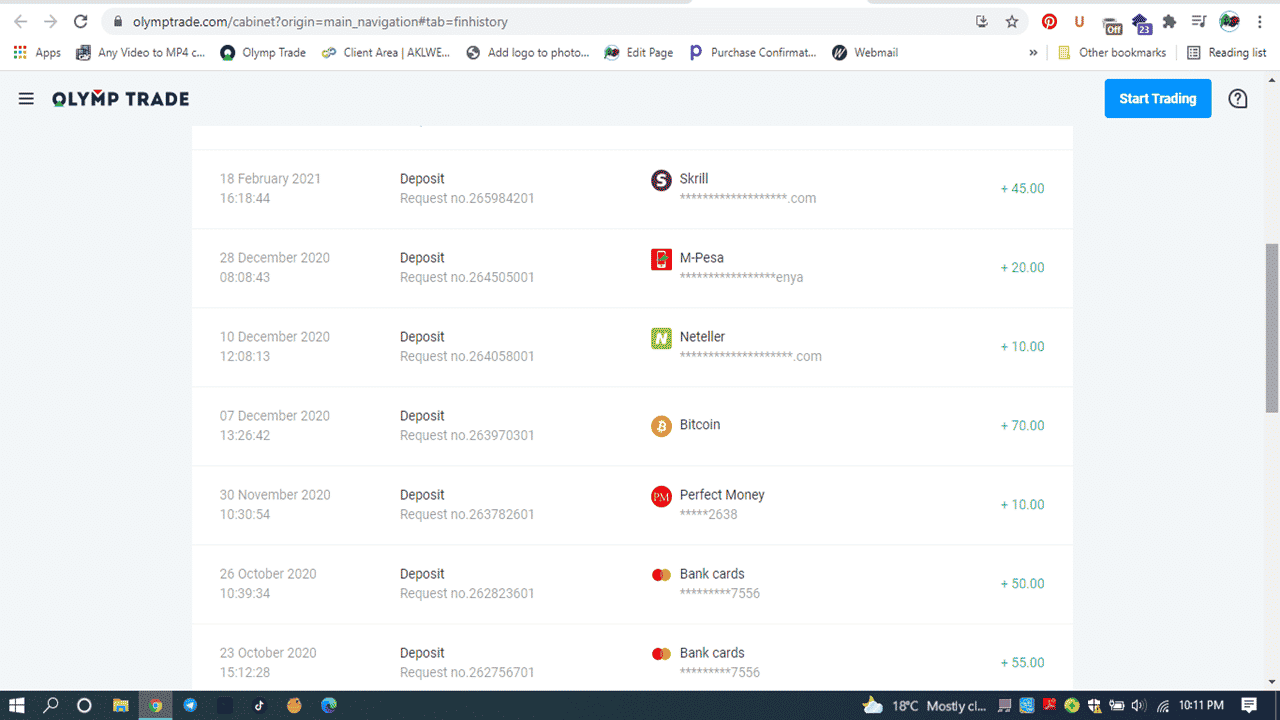This screenshot has height=720, width=1280.
Task: Click the Olymp Trade logo
Action: (121, 99)
